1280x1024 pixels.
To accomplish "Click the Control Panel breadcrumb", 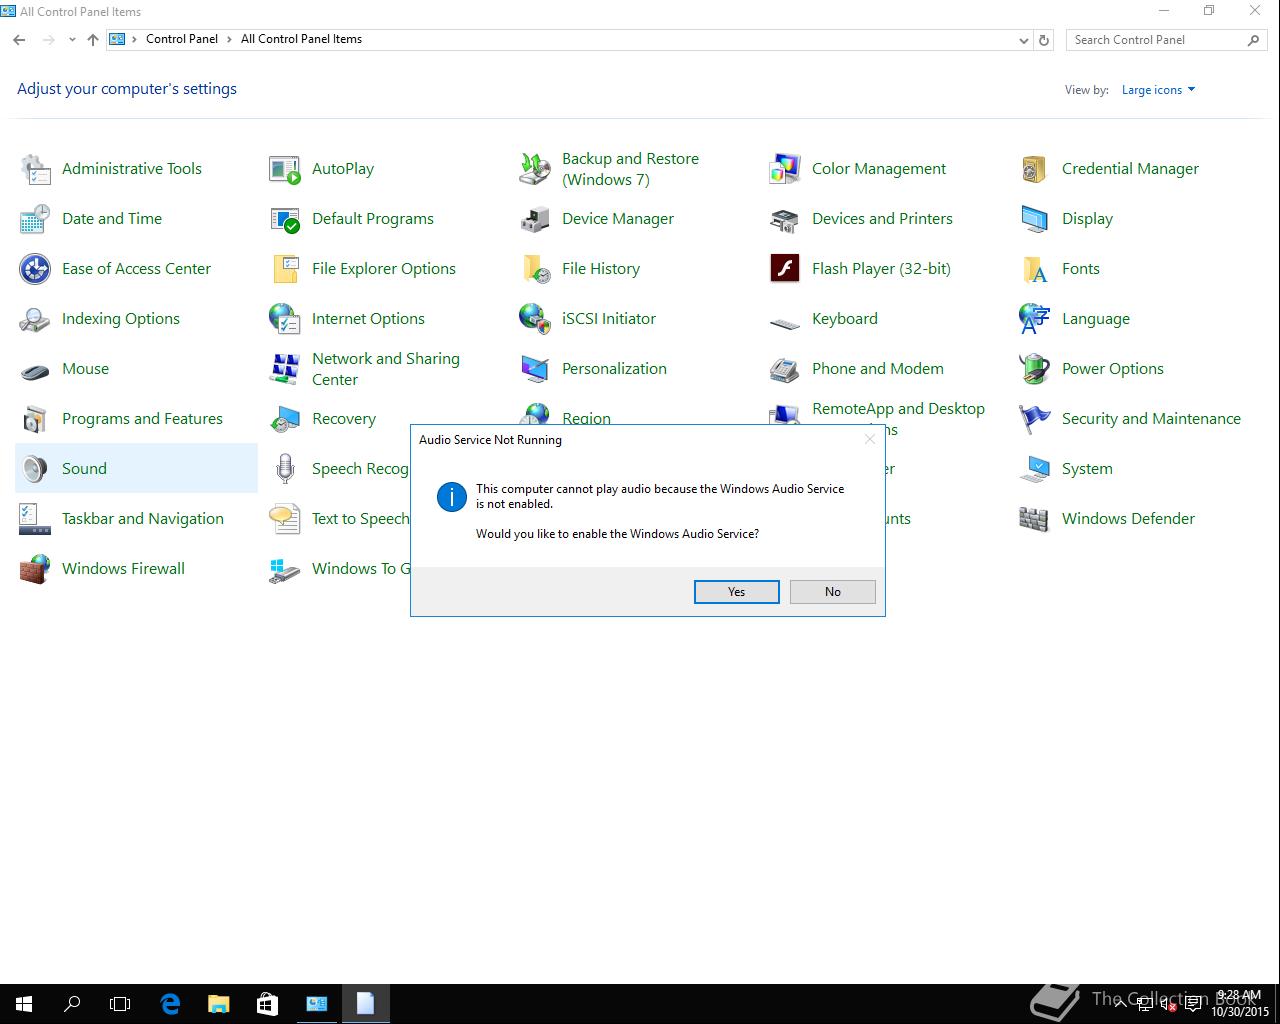I will (182, 39).
